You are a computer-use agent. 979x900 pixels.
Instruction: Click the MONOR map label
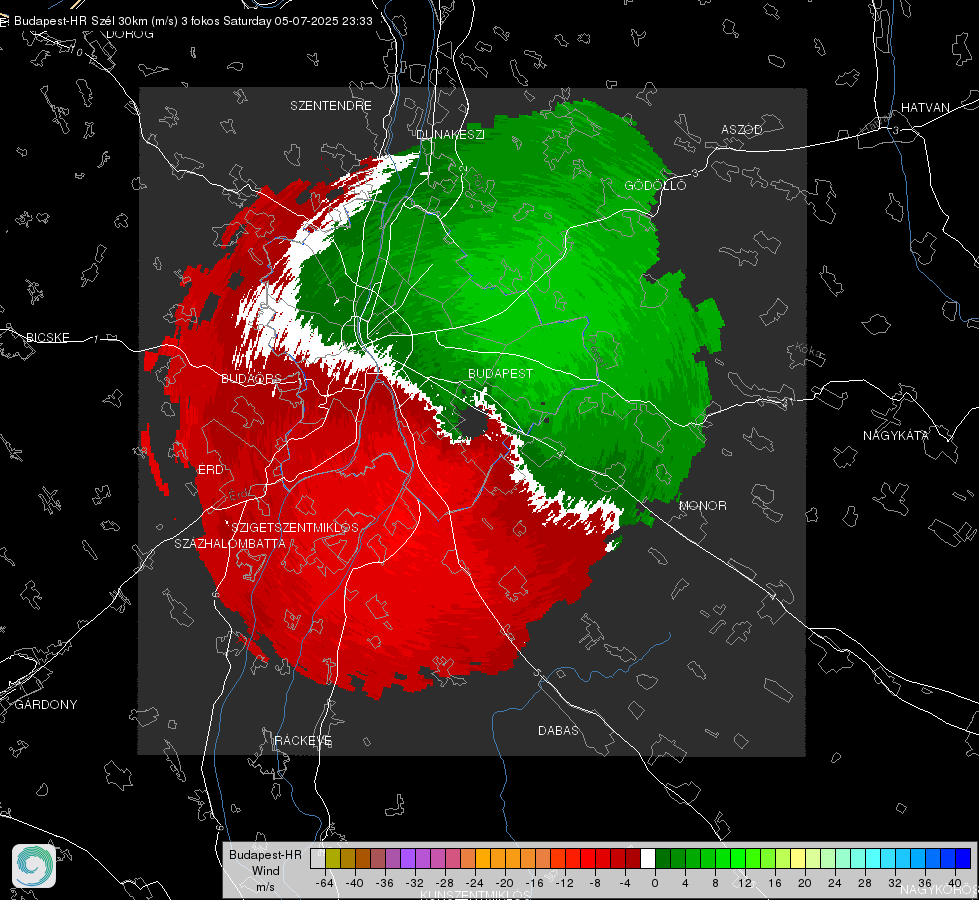pos(702,505)
